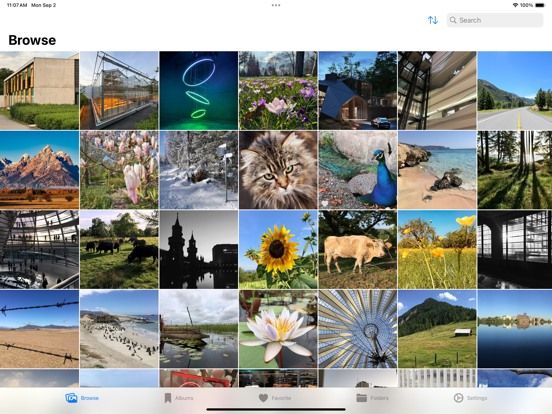Open the grazing black cattle photo
The height and width of the screenshot is (414, 552).
point(119,250)
